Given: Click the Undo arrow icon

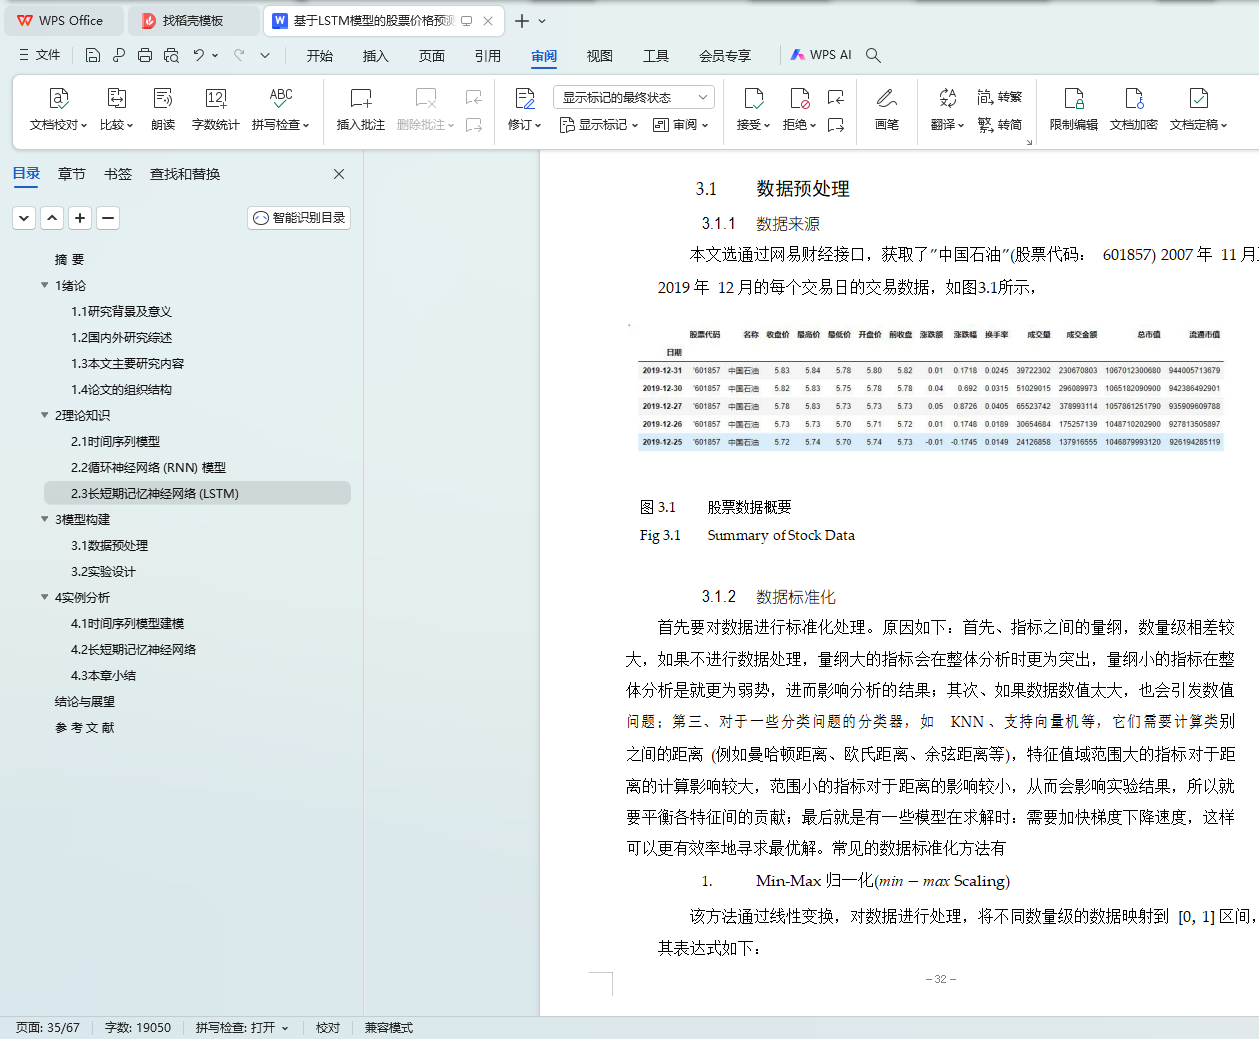Looking at the screenshot, I should coord(199,55).
